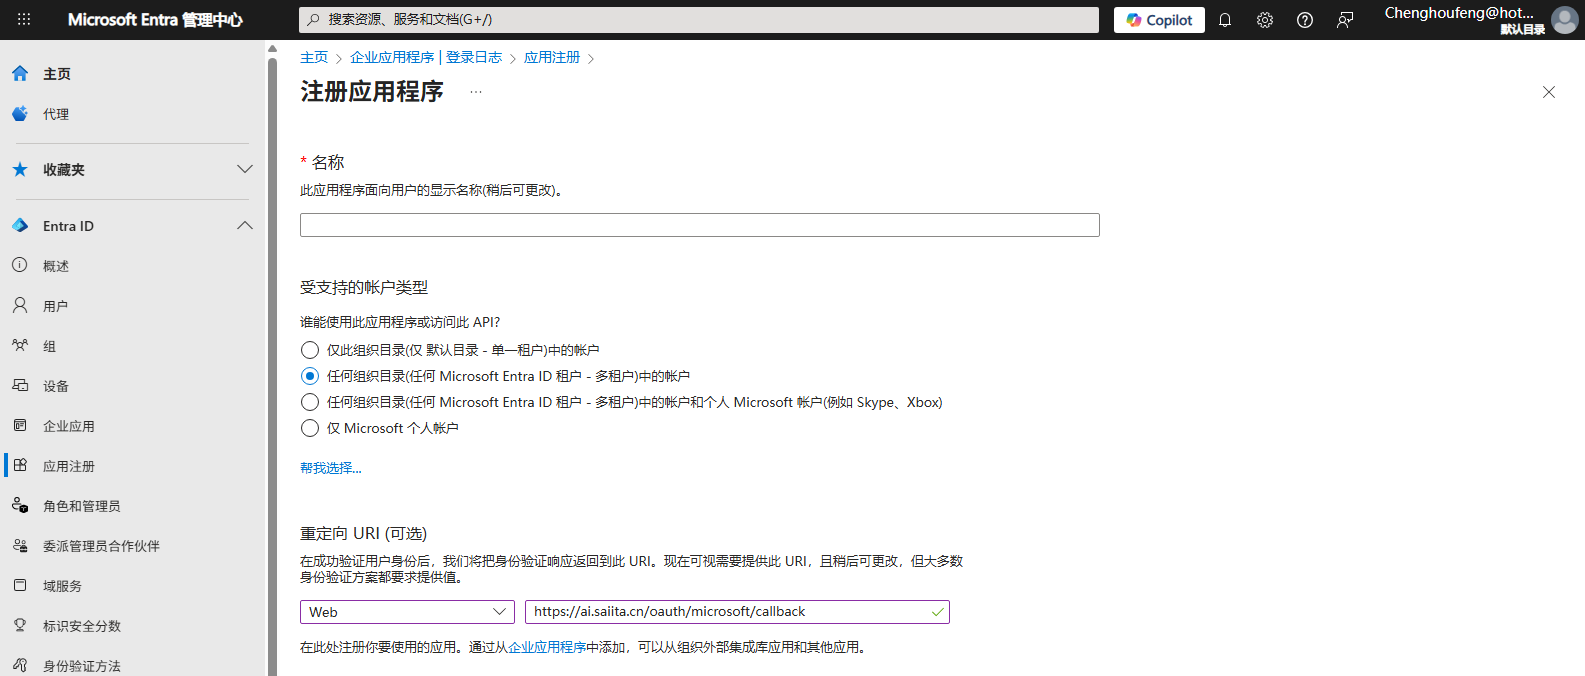Open the settings gear icon

pos(1265,20)
